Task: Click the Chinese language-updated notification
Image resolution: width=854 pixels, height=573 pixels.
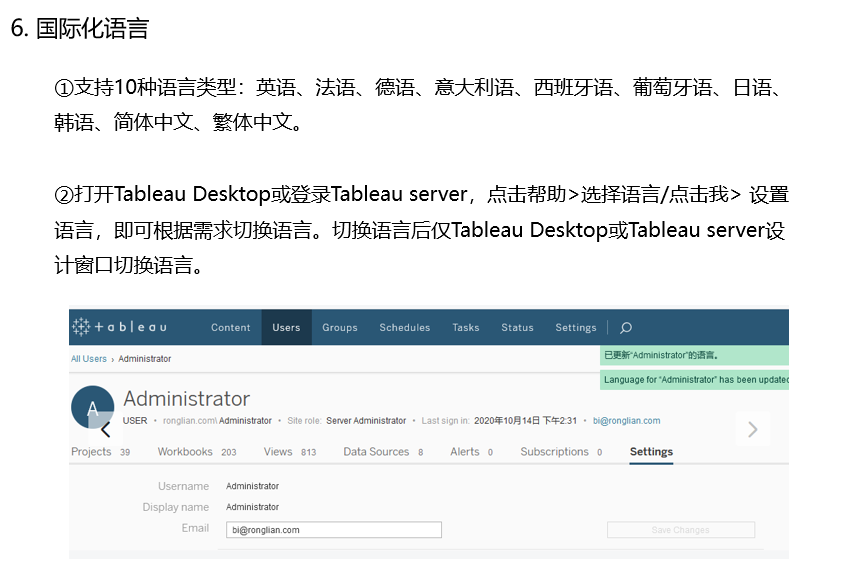Action: [x=694, y=355]
